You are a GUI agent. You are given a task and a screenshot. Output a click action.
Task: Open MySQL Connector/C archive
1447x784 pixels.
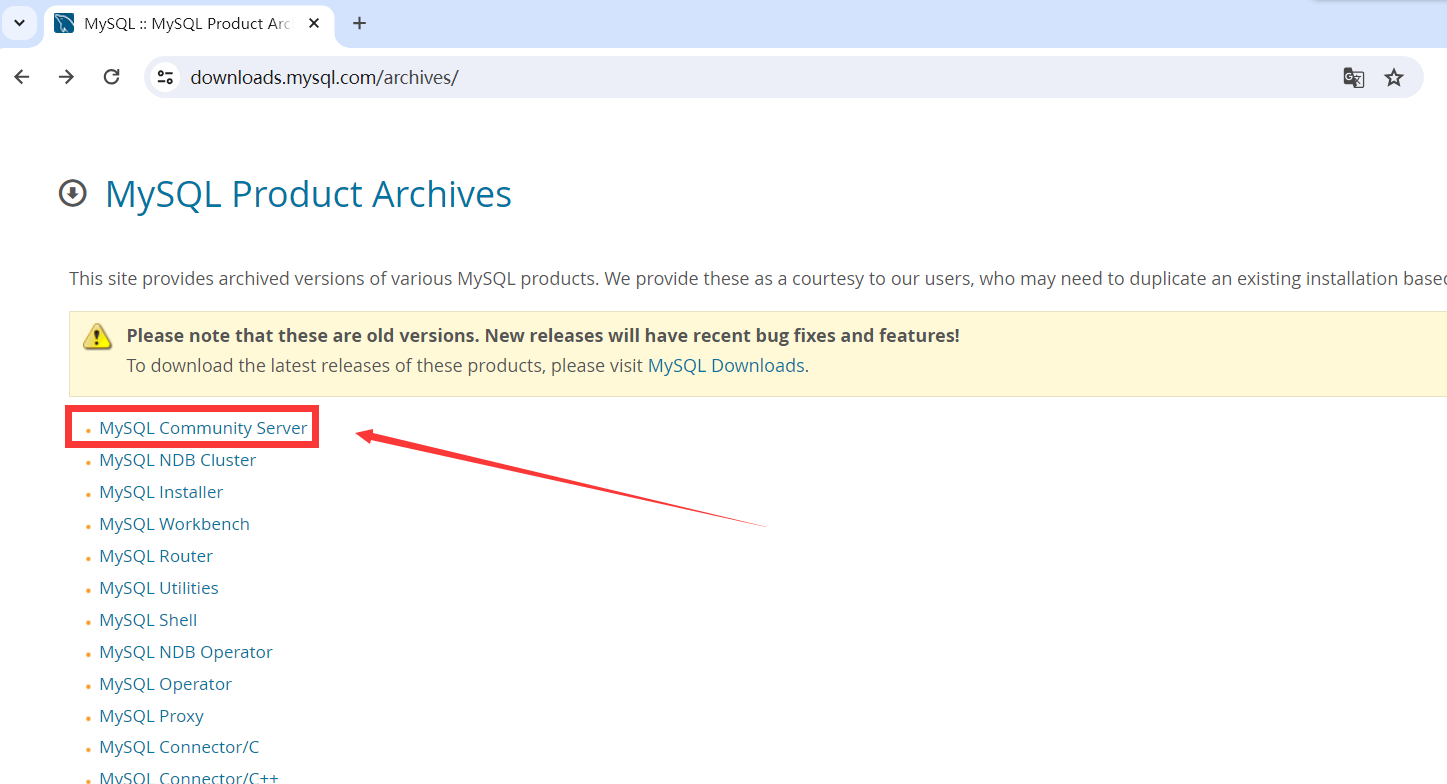point(179,747)
